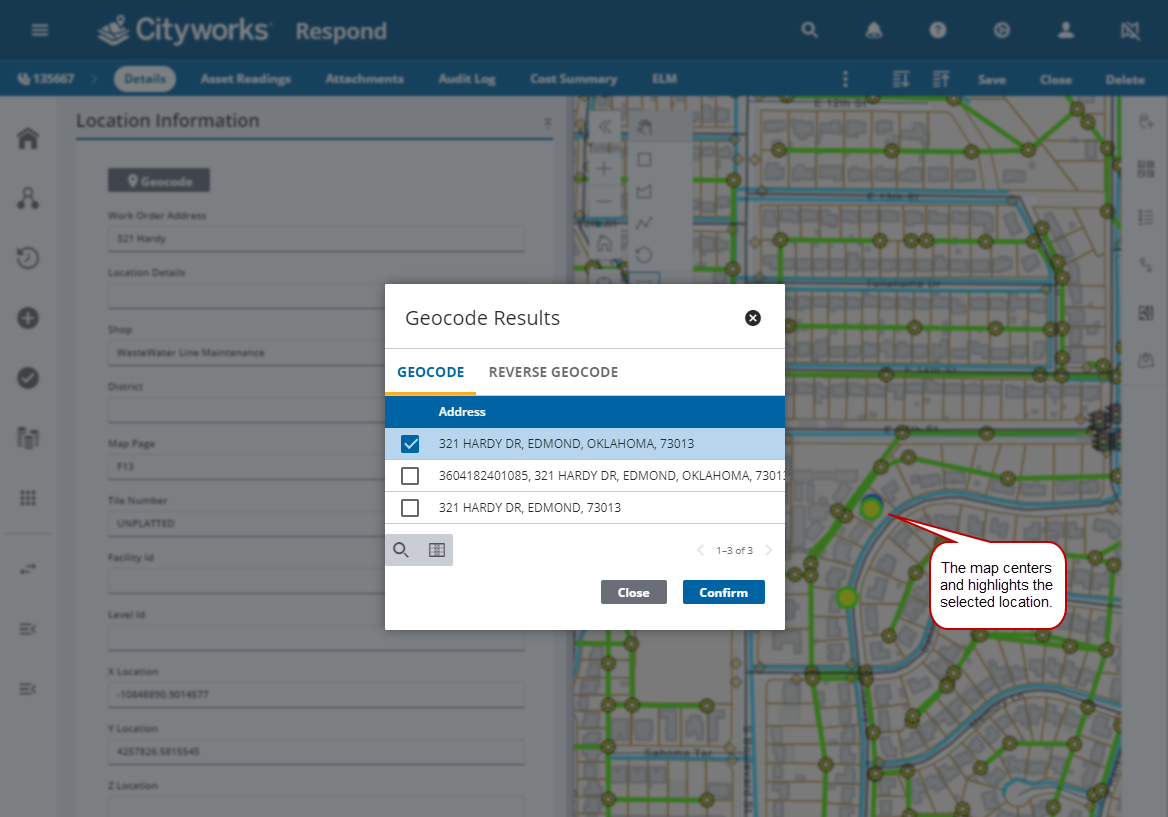Close the Geocode Results dialog with X
The image size is (1168, 817).
pos(753,318)
